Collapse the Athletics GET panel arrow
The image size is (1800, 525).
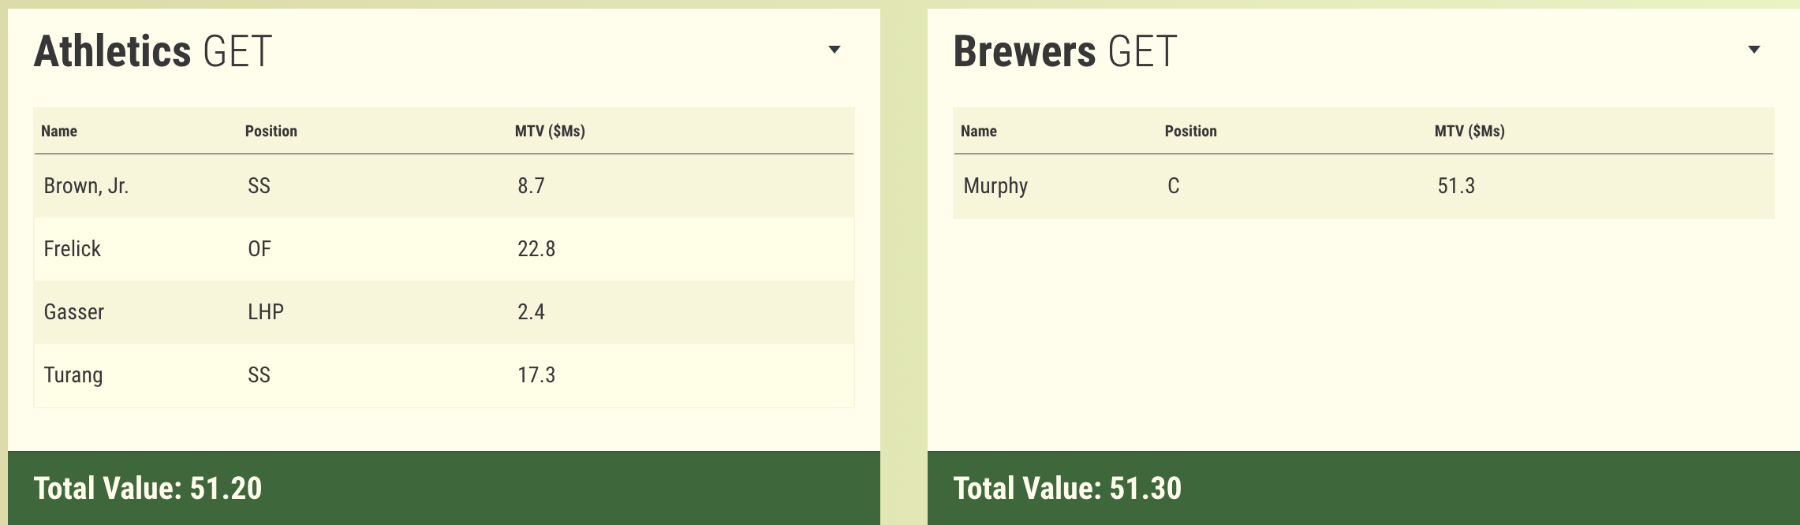834,50
